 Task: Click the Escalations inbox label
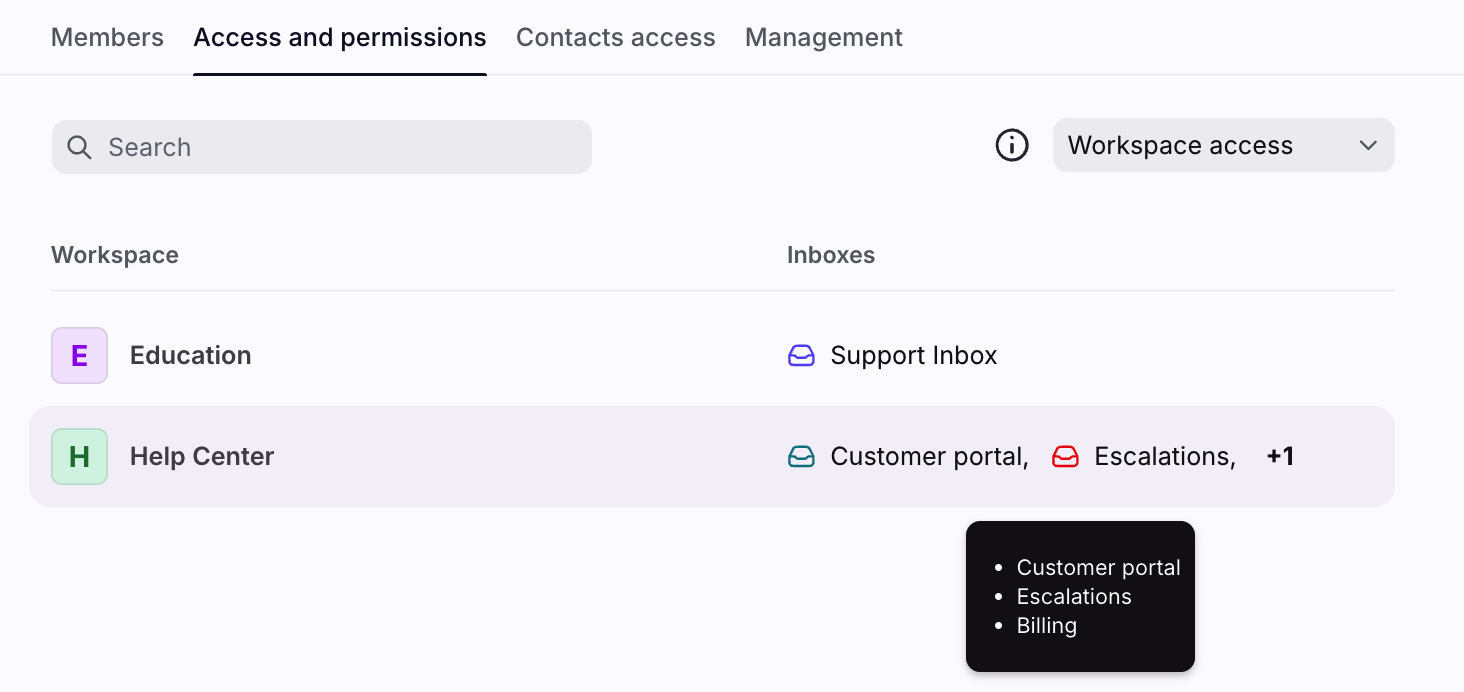(x=1163, y=457)
